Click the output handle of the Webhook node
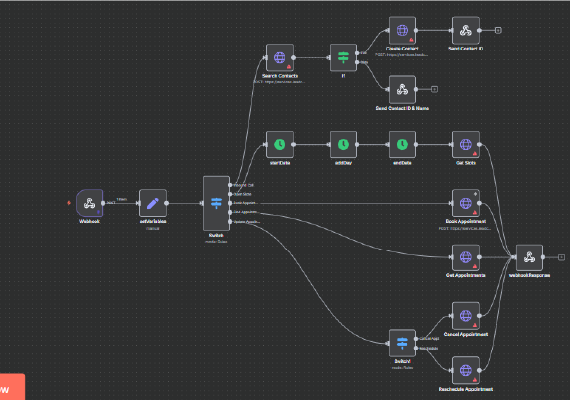 [x=103, y=203]
